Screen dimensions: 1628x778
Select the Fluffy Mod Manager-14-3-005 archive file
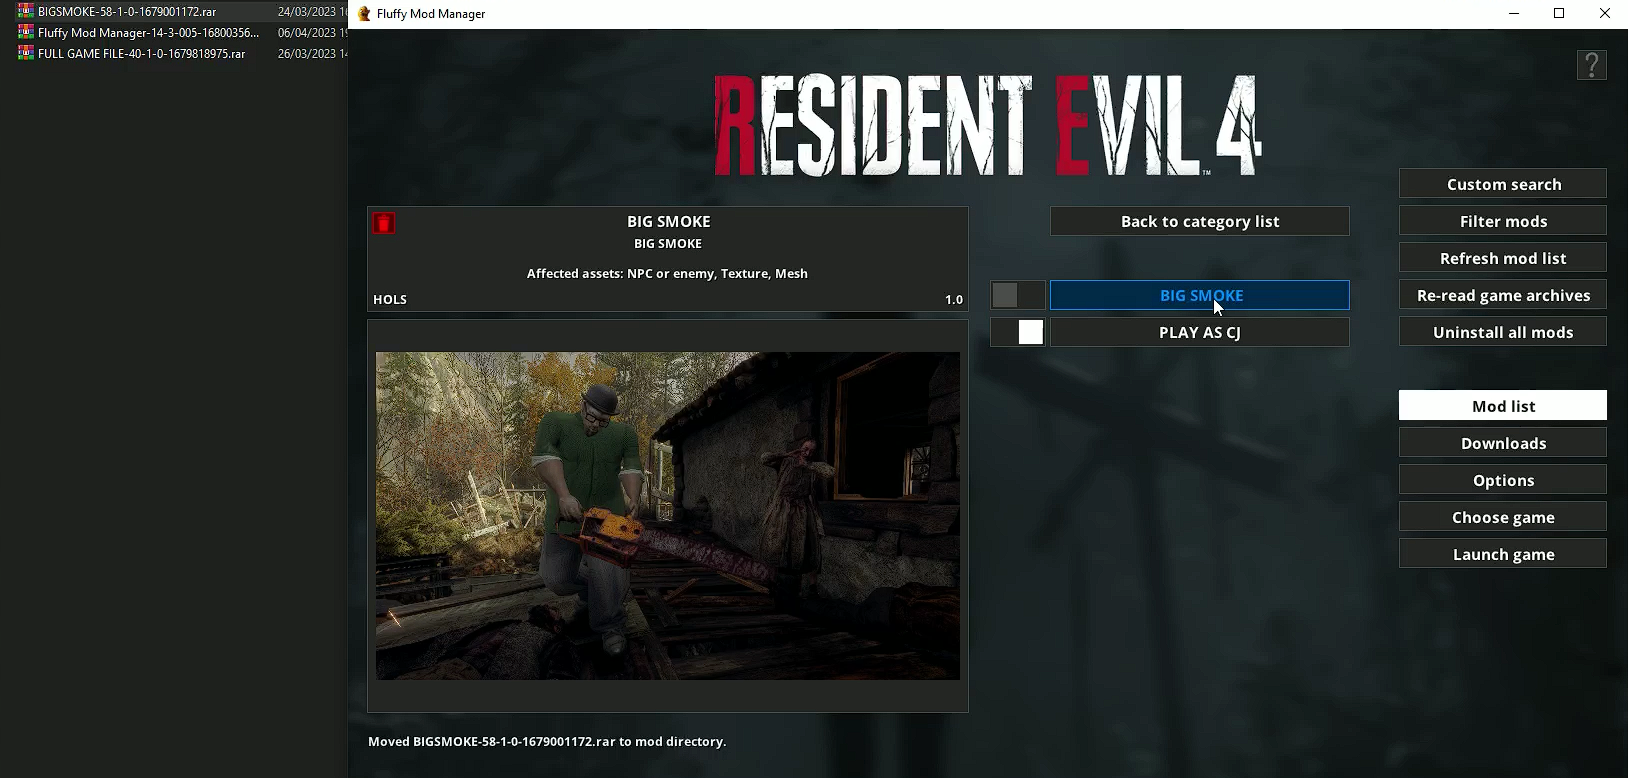[x=148, y=32]
